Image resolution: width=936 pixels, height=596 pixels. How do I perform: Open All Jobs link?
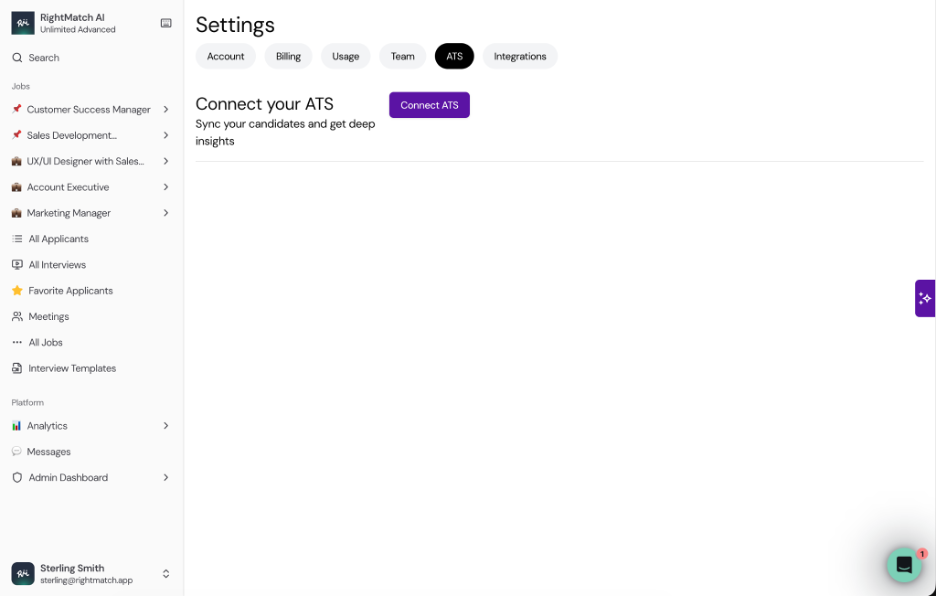(x=45, y=343)
